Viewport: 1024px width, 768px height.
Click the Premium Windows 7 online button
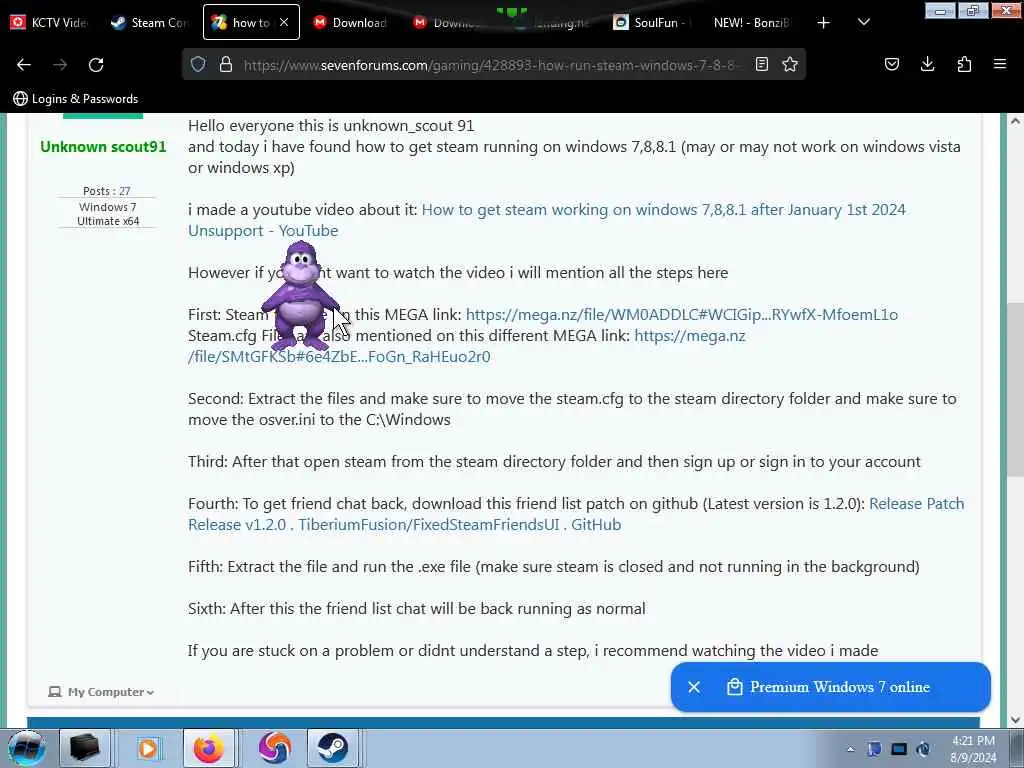coord(831,687)
